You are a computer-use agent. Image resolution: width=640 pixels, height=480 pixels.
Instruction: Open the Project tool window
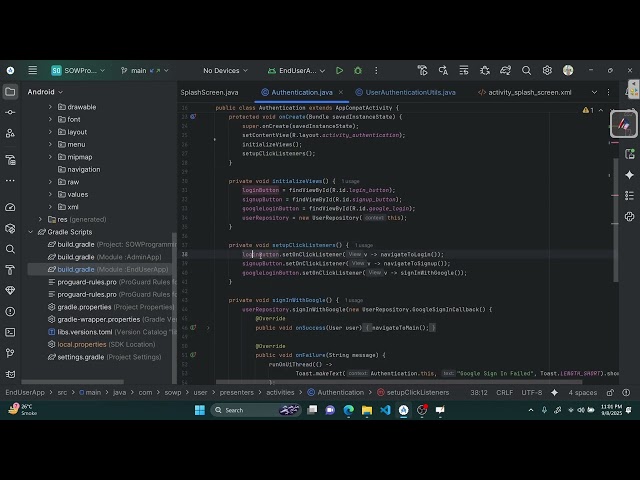[x=10, y=92]
